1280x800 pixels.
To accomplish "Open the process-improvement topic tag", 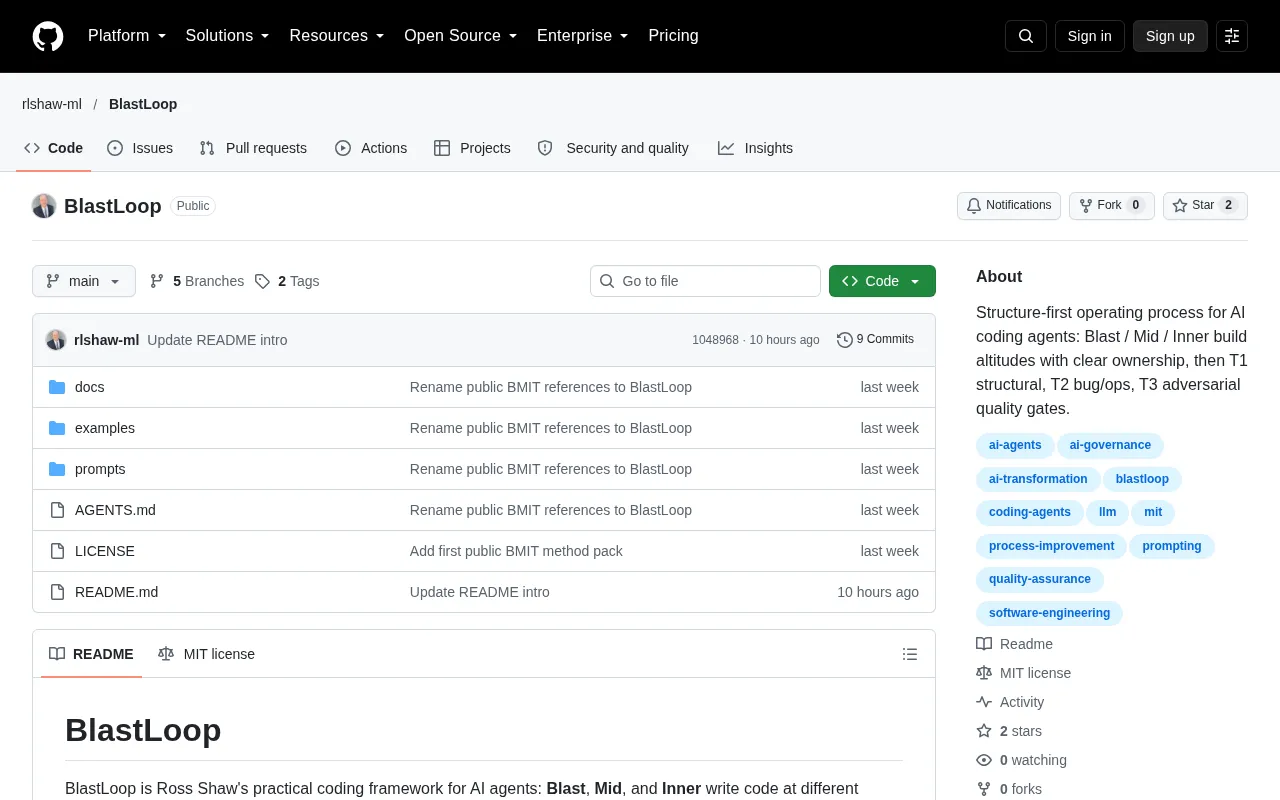I will pyautogui.click(x=1051, y=546).
